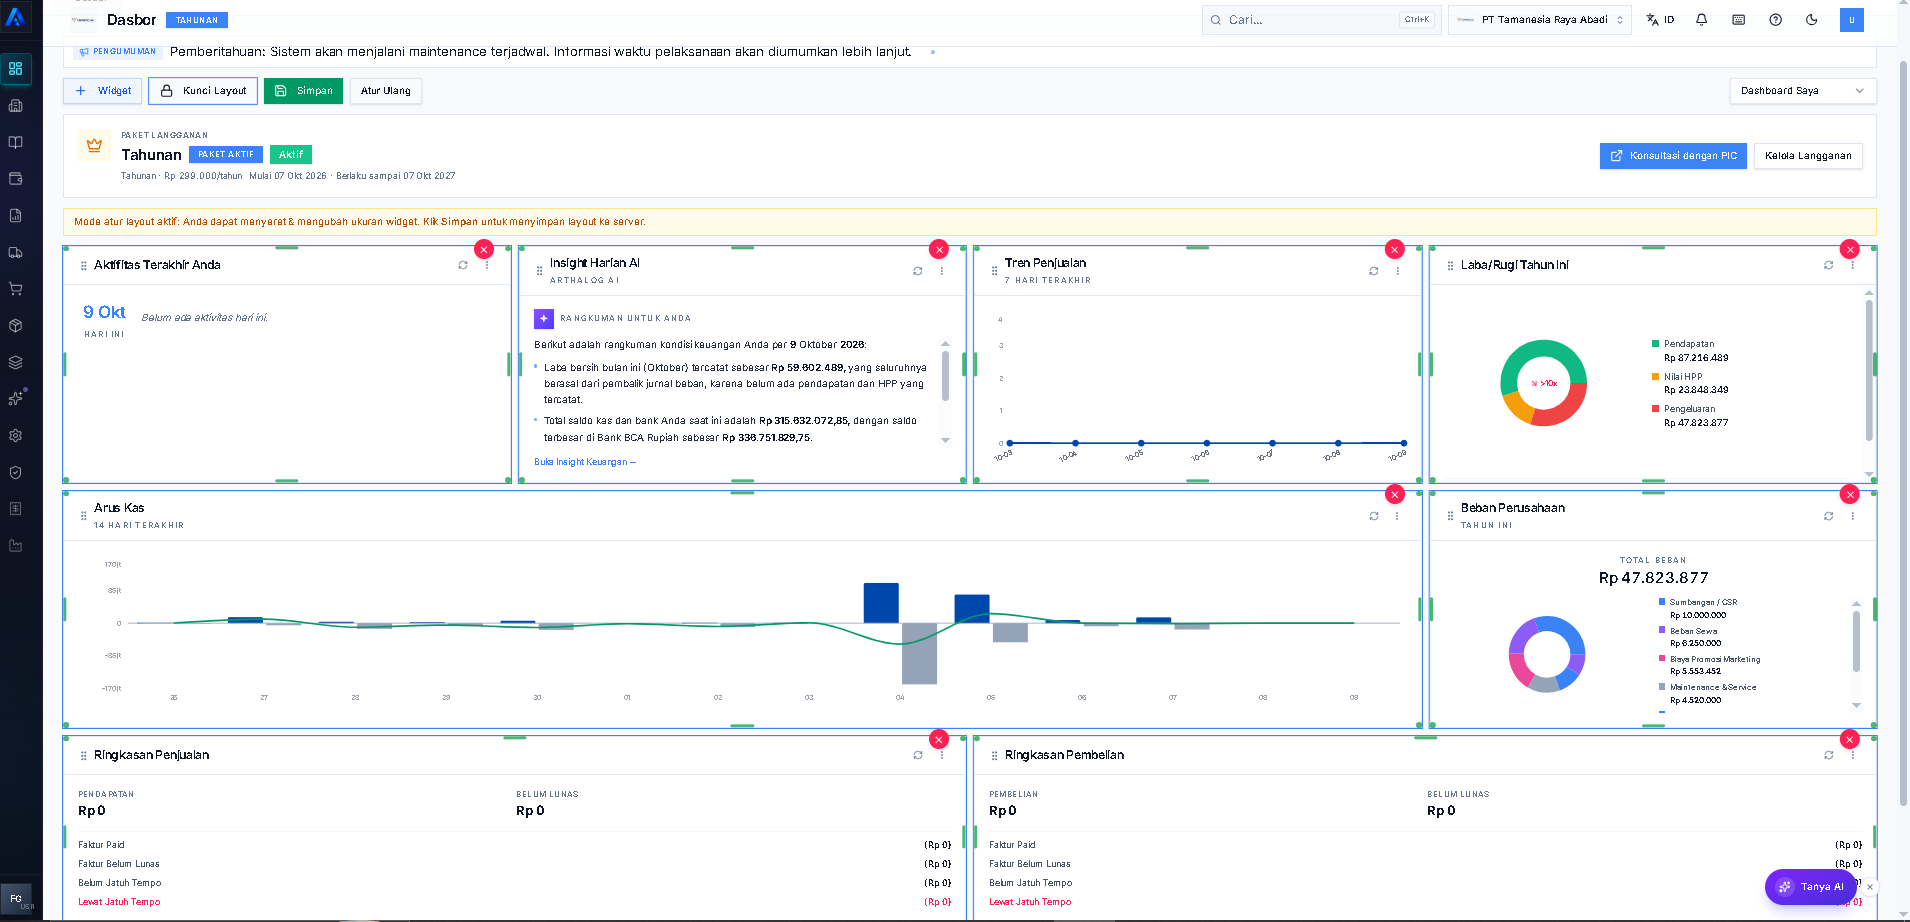Open the wallet icon in sidebar
The width and height of the screenshot is (1910, 922).
coord(16,179)
